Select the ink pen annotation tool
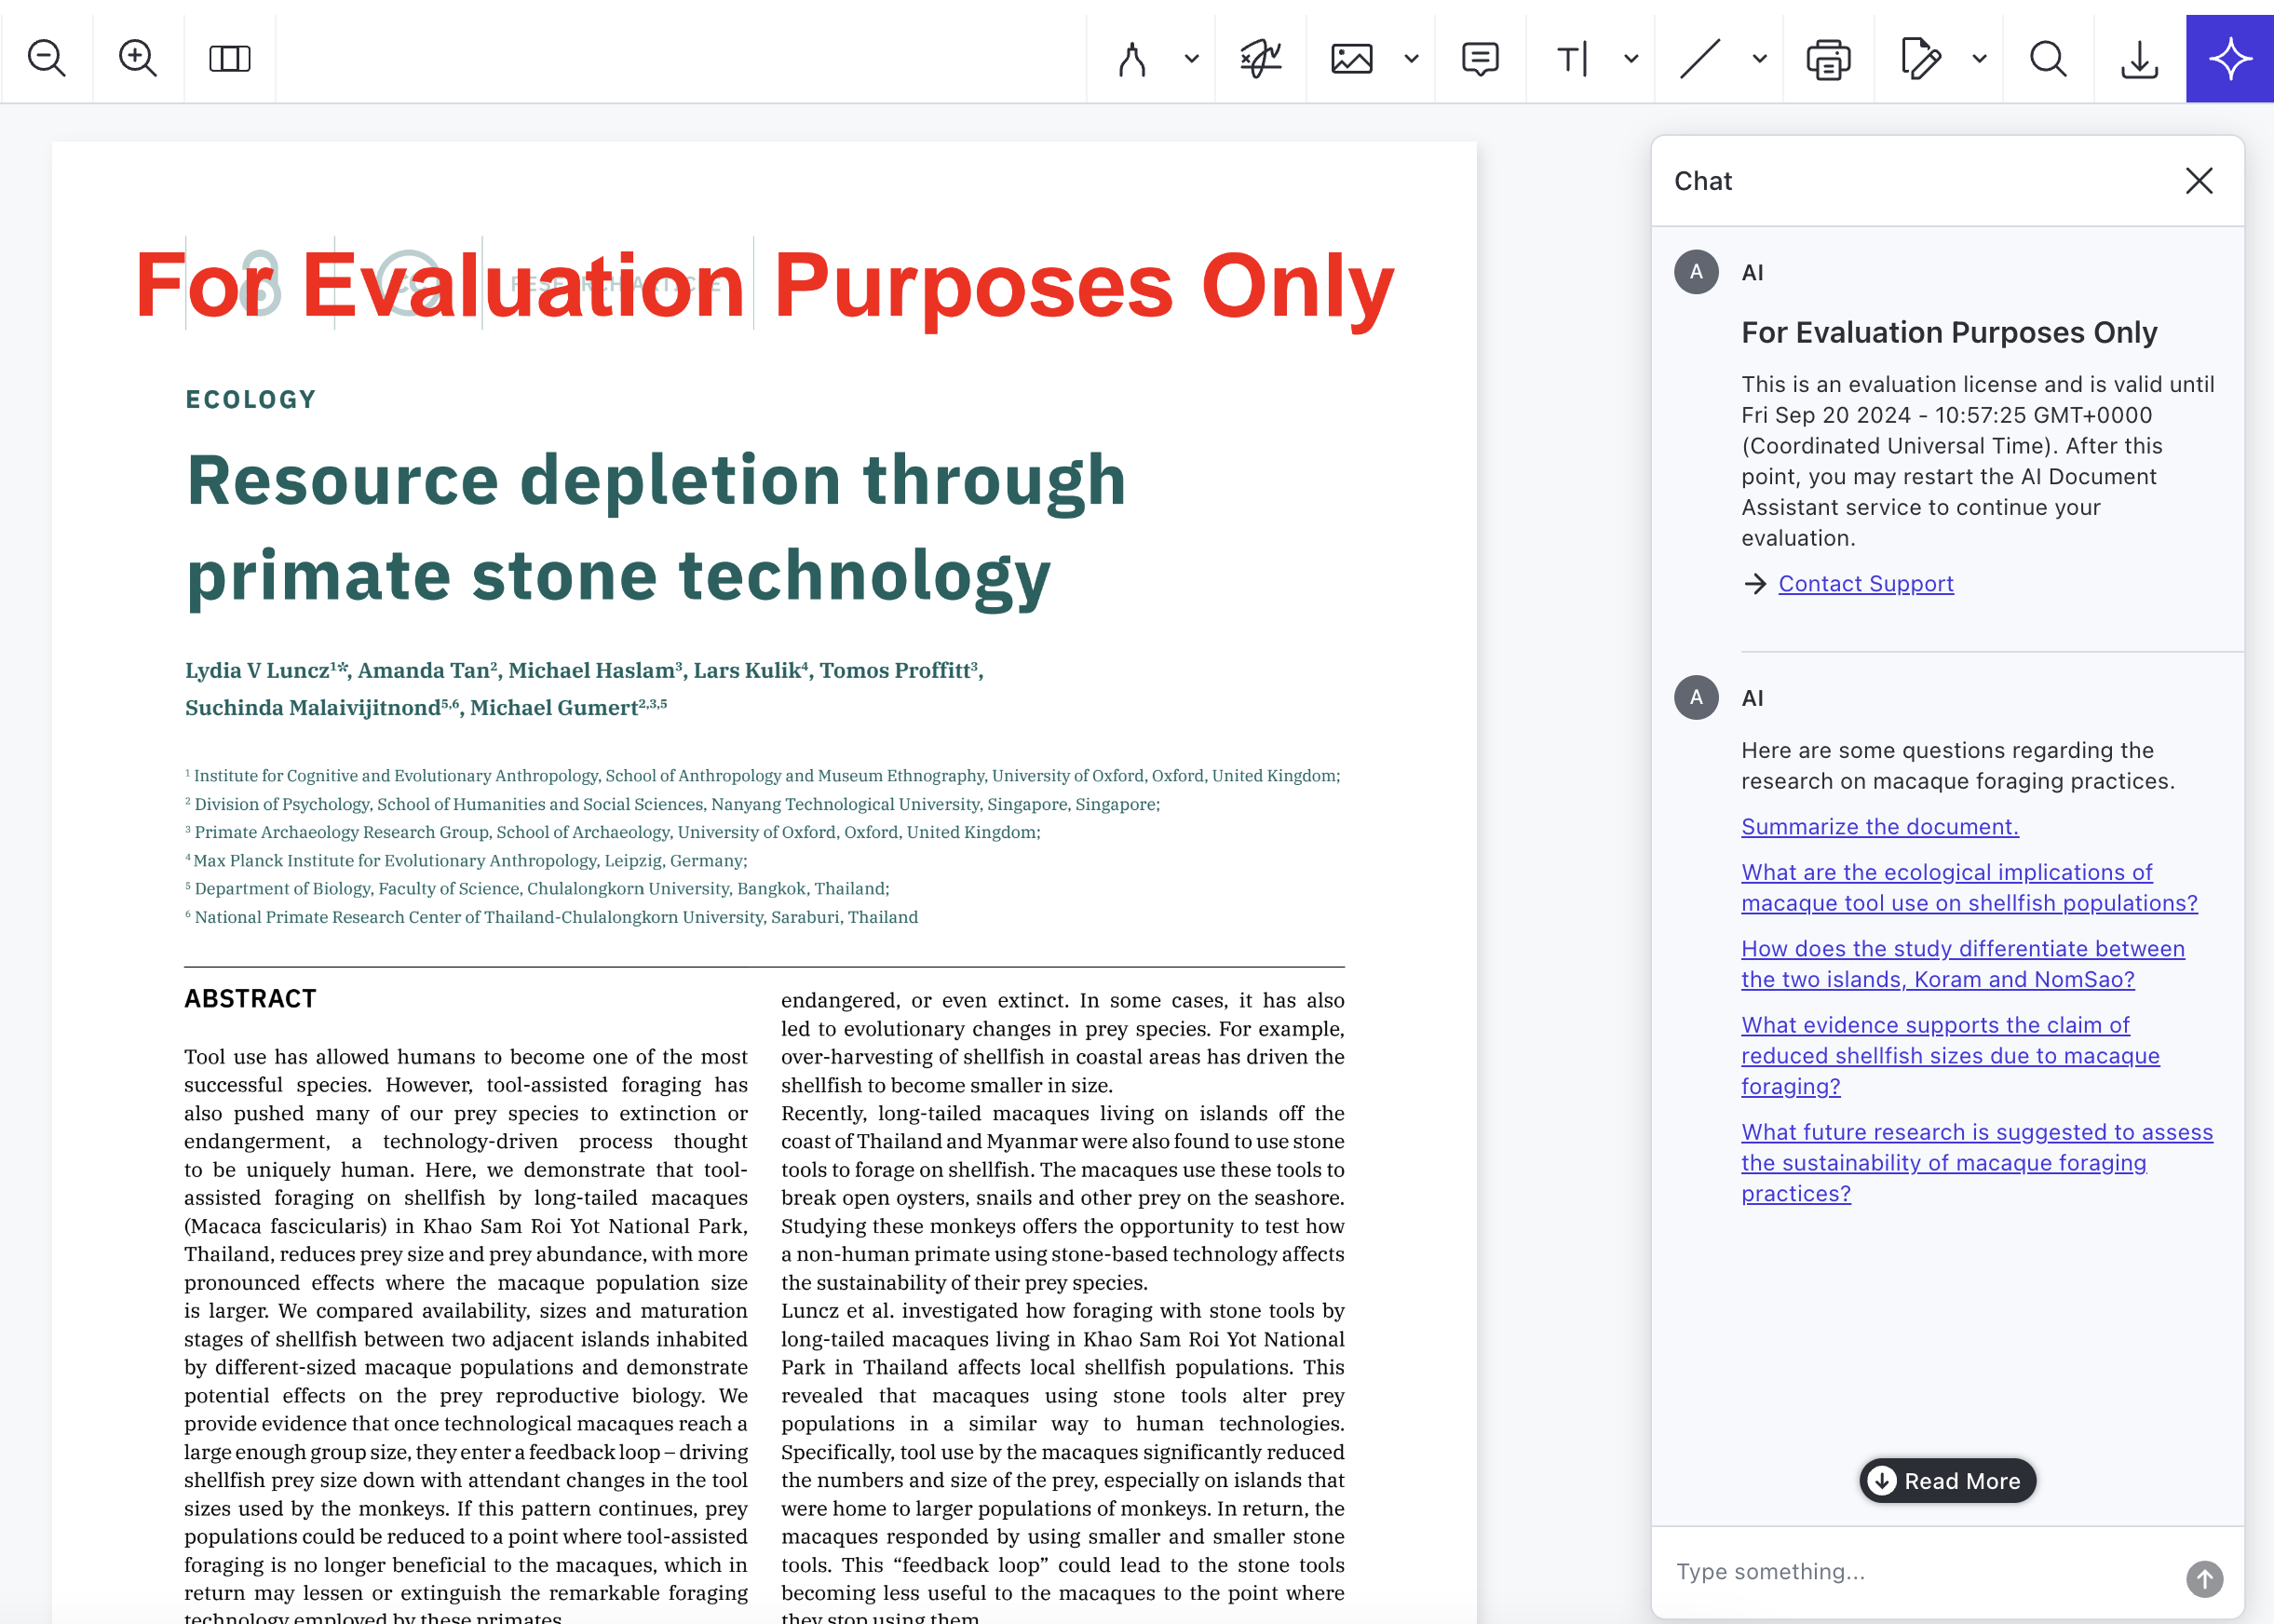 pos(1132,58)
